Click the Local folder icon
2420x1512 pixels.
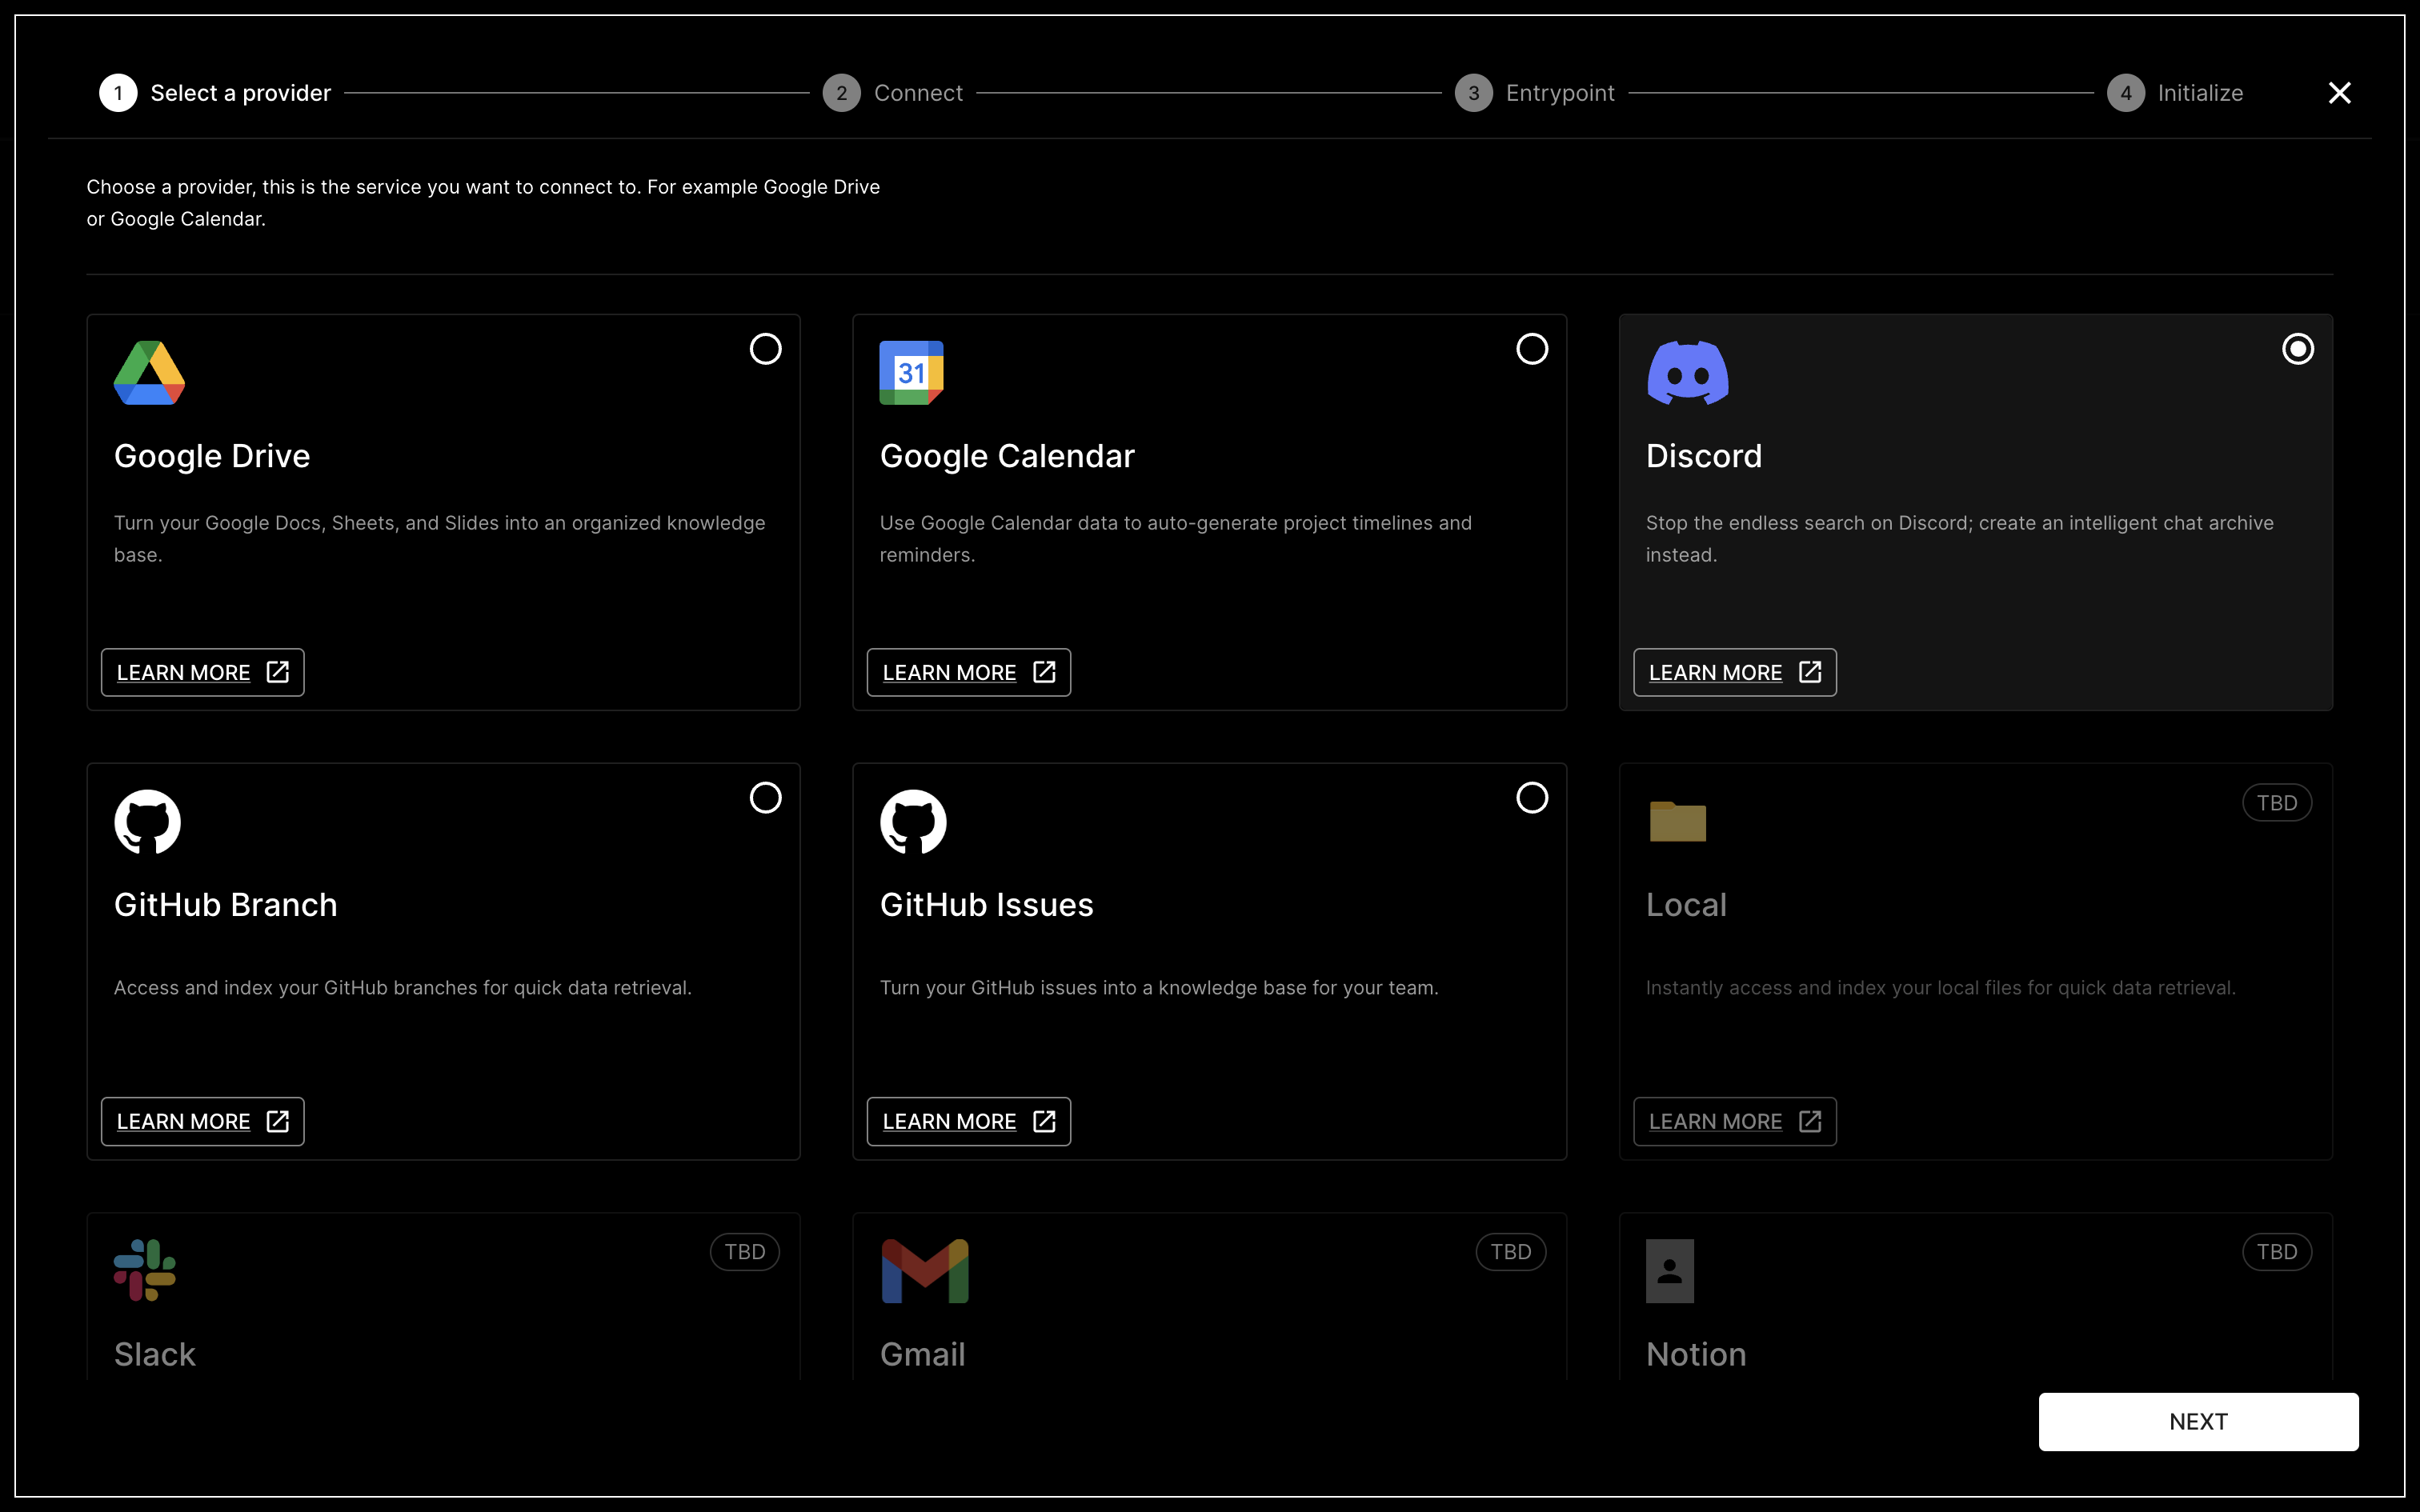(1677, 821)
